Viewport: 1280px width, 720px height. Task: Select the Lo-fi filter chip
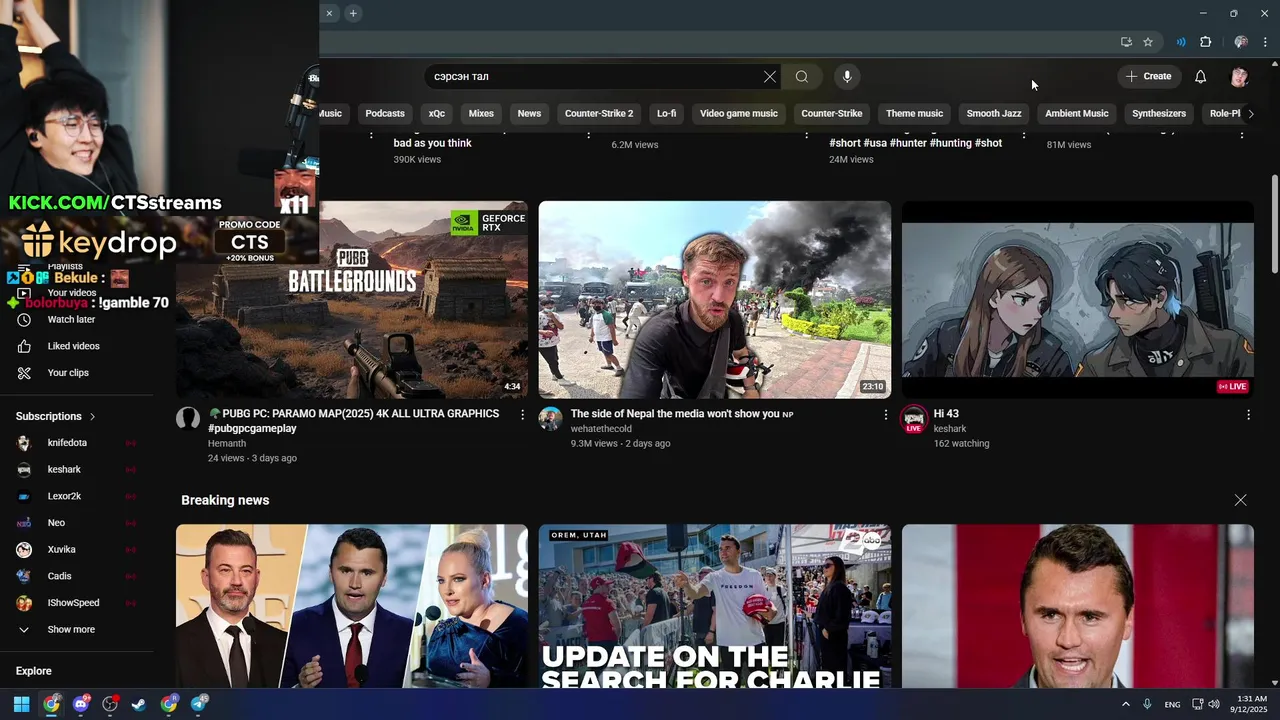tap(667, 114)
